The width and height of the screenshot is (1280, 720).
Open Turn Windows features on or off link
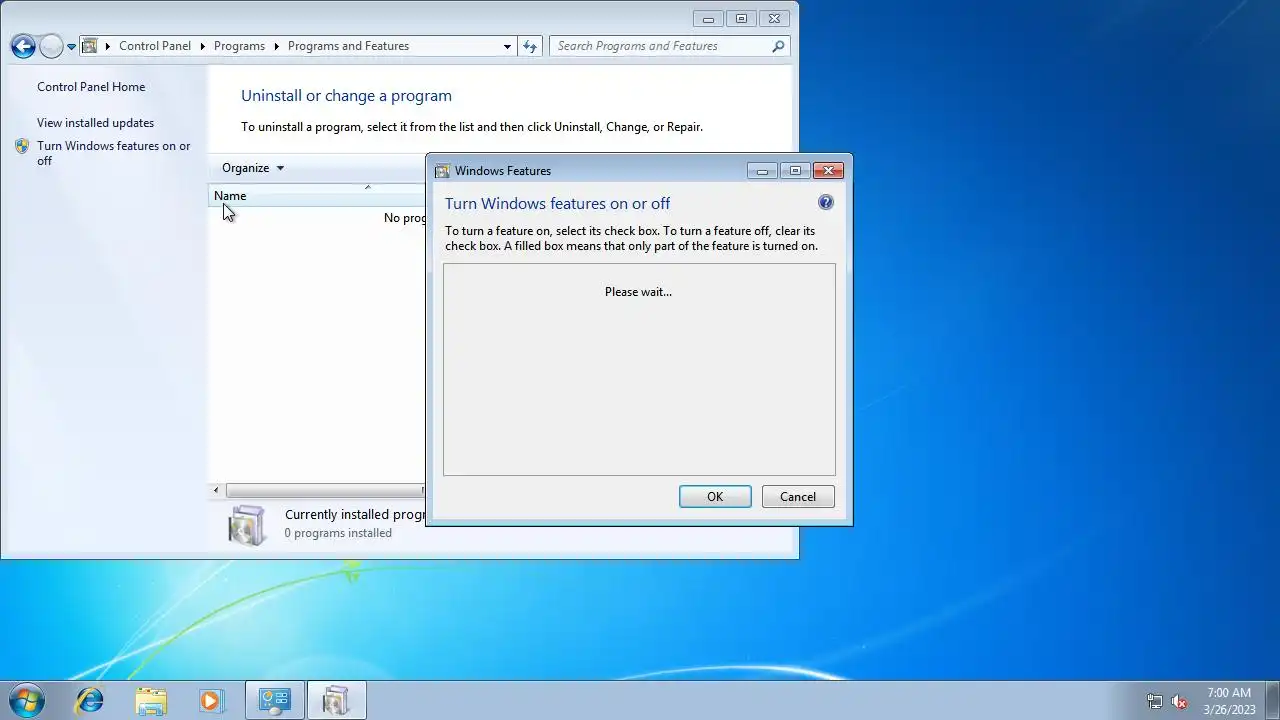[x=113, y=153]
